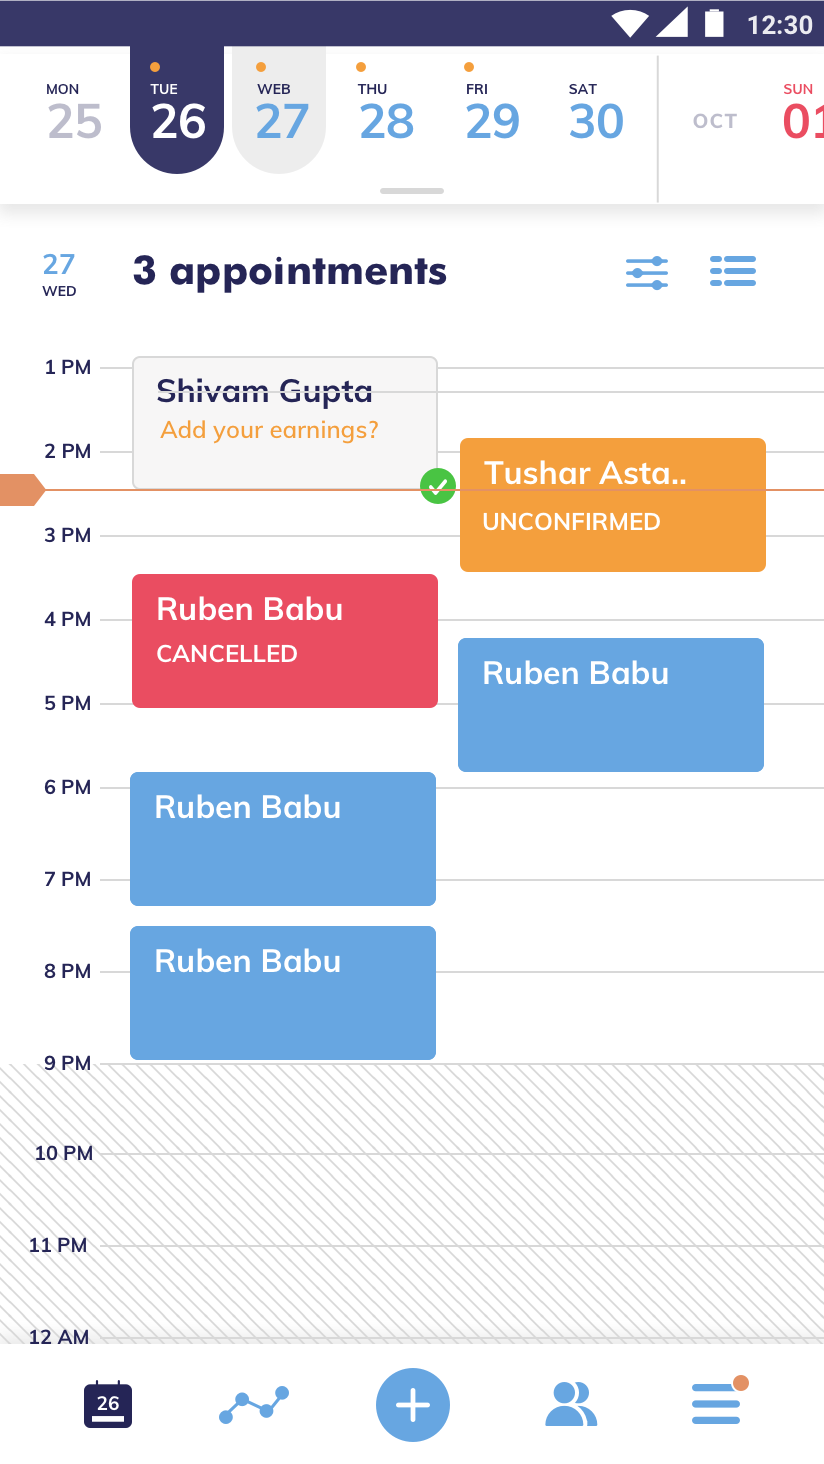Open the analytics graph icon
Screen dimensions: 824x1464
coord(254,1405)
